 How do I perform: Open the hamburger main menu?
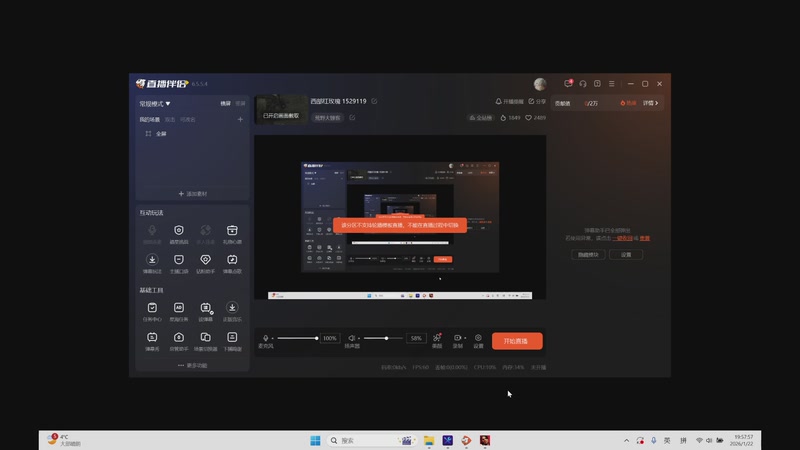611,84
